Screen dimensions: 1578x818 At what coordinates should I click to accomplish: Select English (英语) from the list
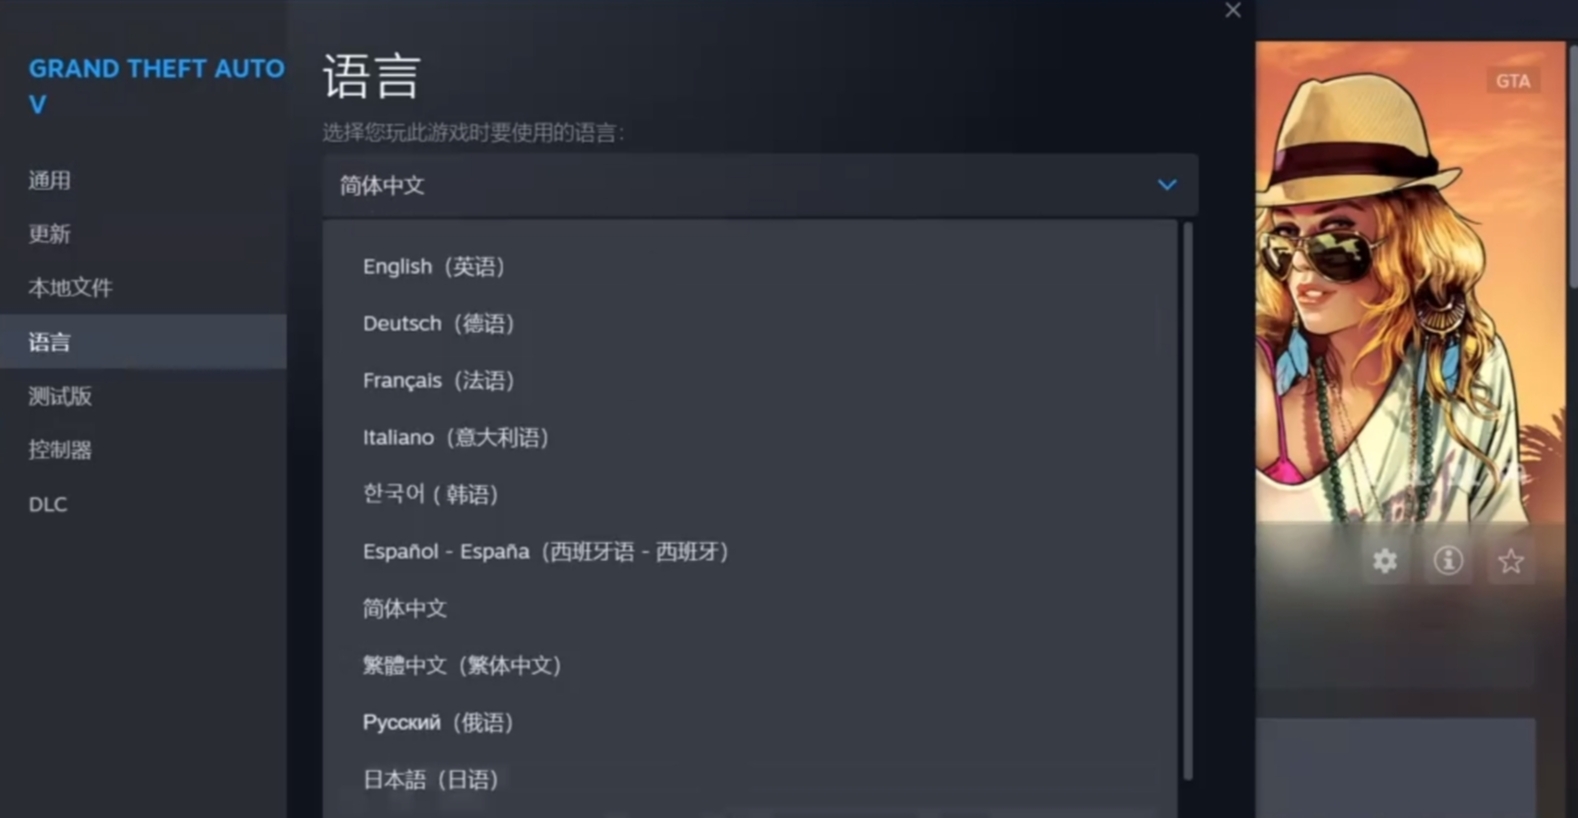pos(750,267)
